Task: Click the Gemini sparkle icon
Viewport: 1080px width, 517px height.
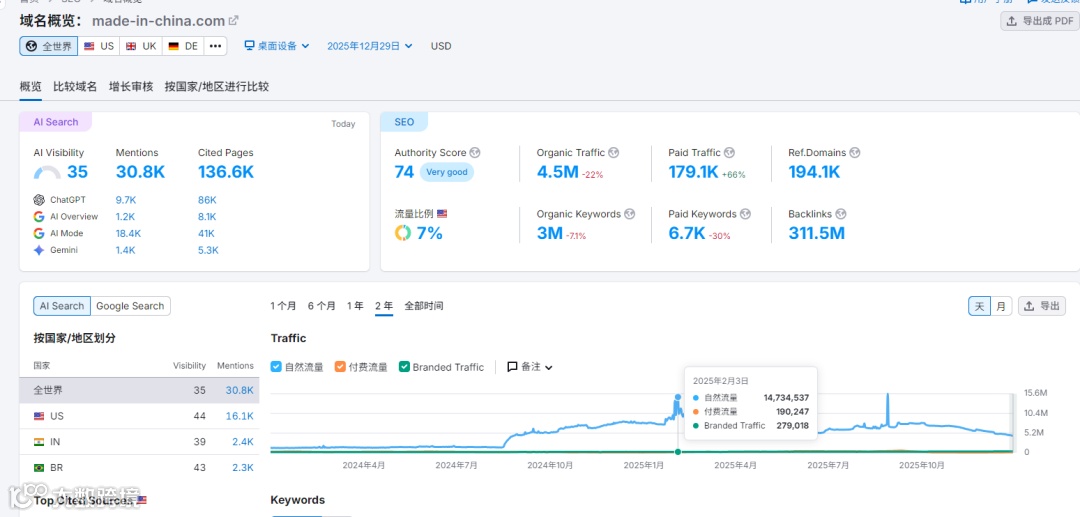Action: tap(39, 250)
